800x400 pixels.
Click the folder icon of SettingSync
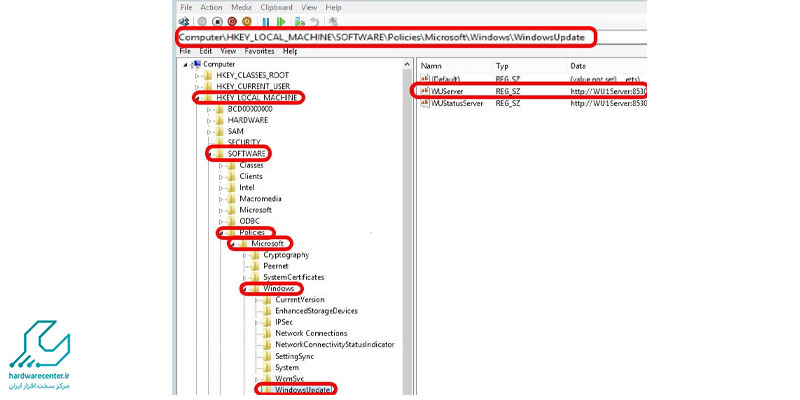[267, 356]
